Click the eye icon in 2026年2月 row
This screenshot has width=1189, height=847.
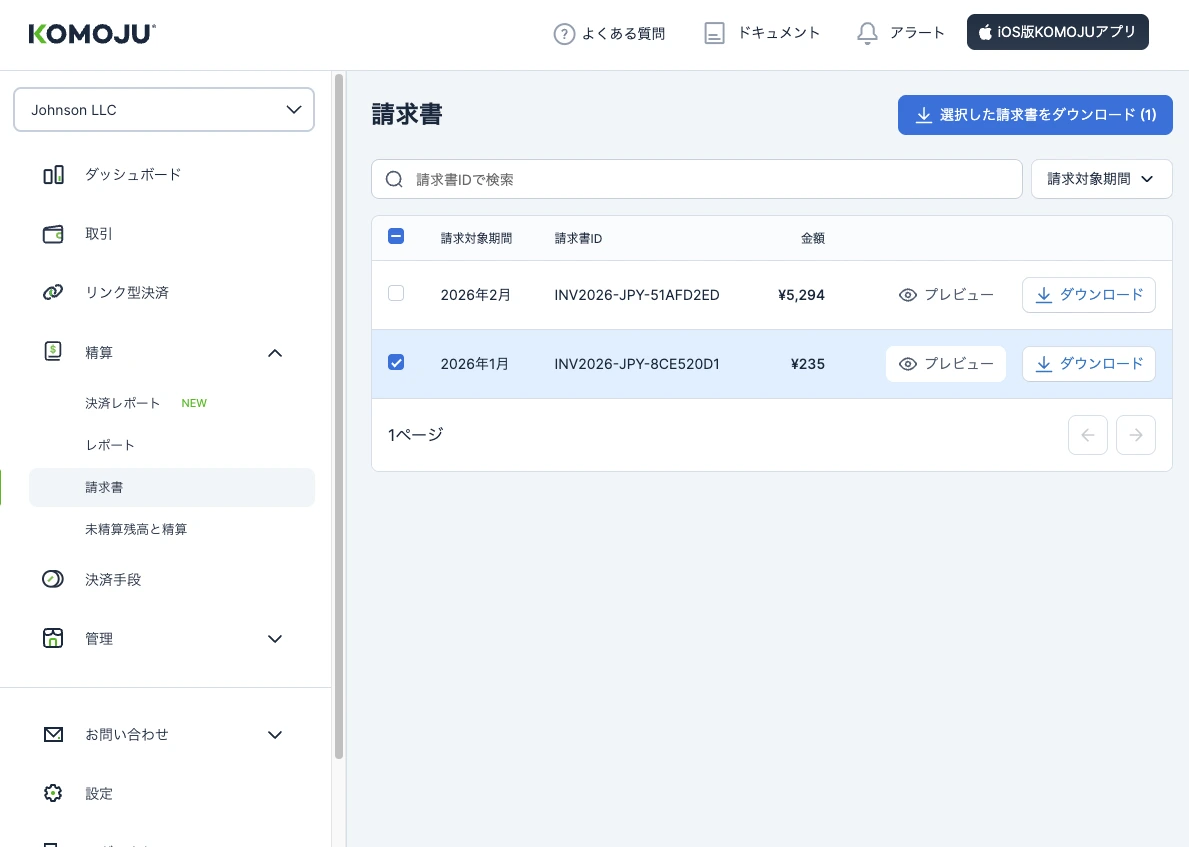click(x=908, y=295)
